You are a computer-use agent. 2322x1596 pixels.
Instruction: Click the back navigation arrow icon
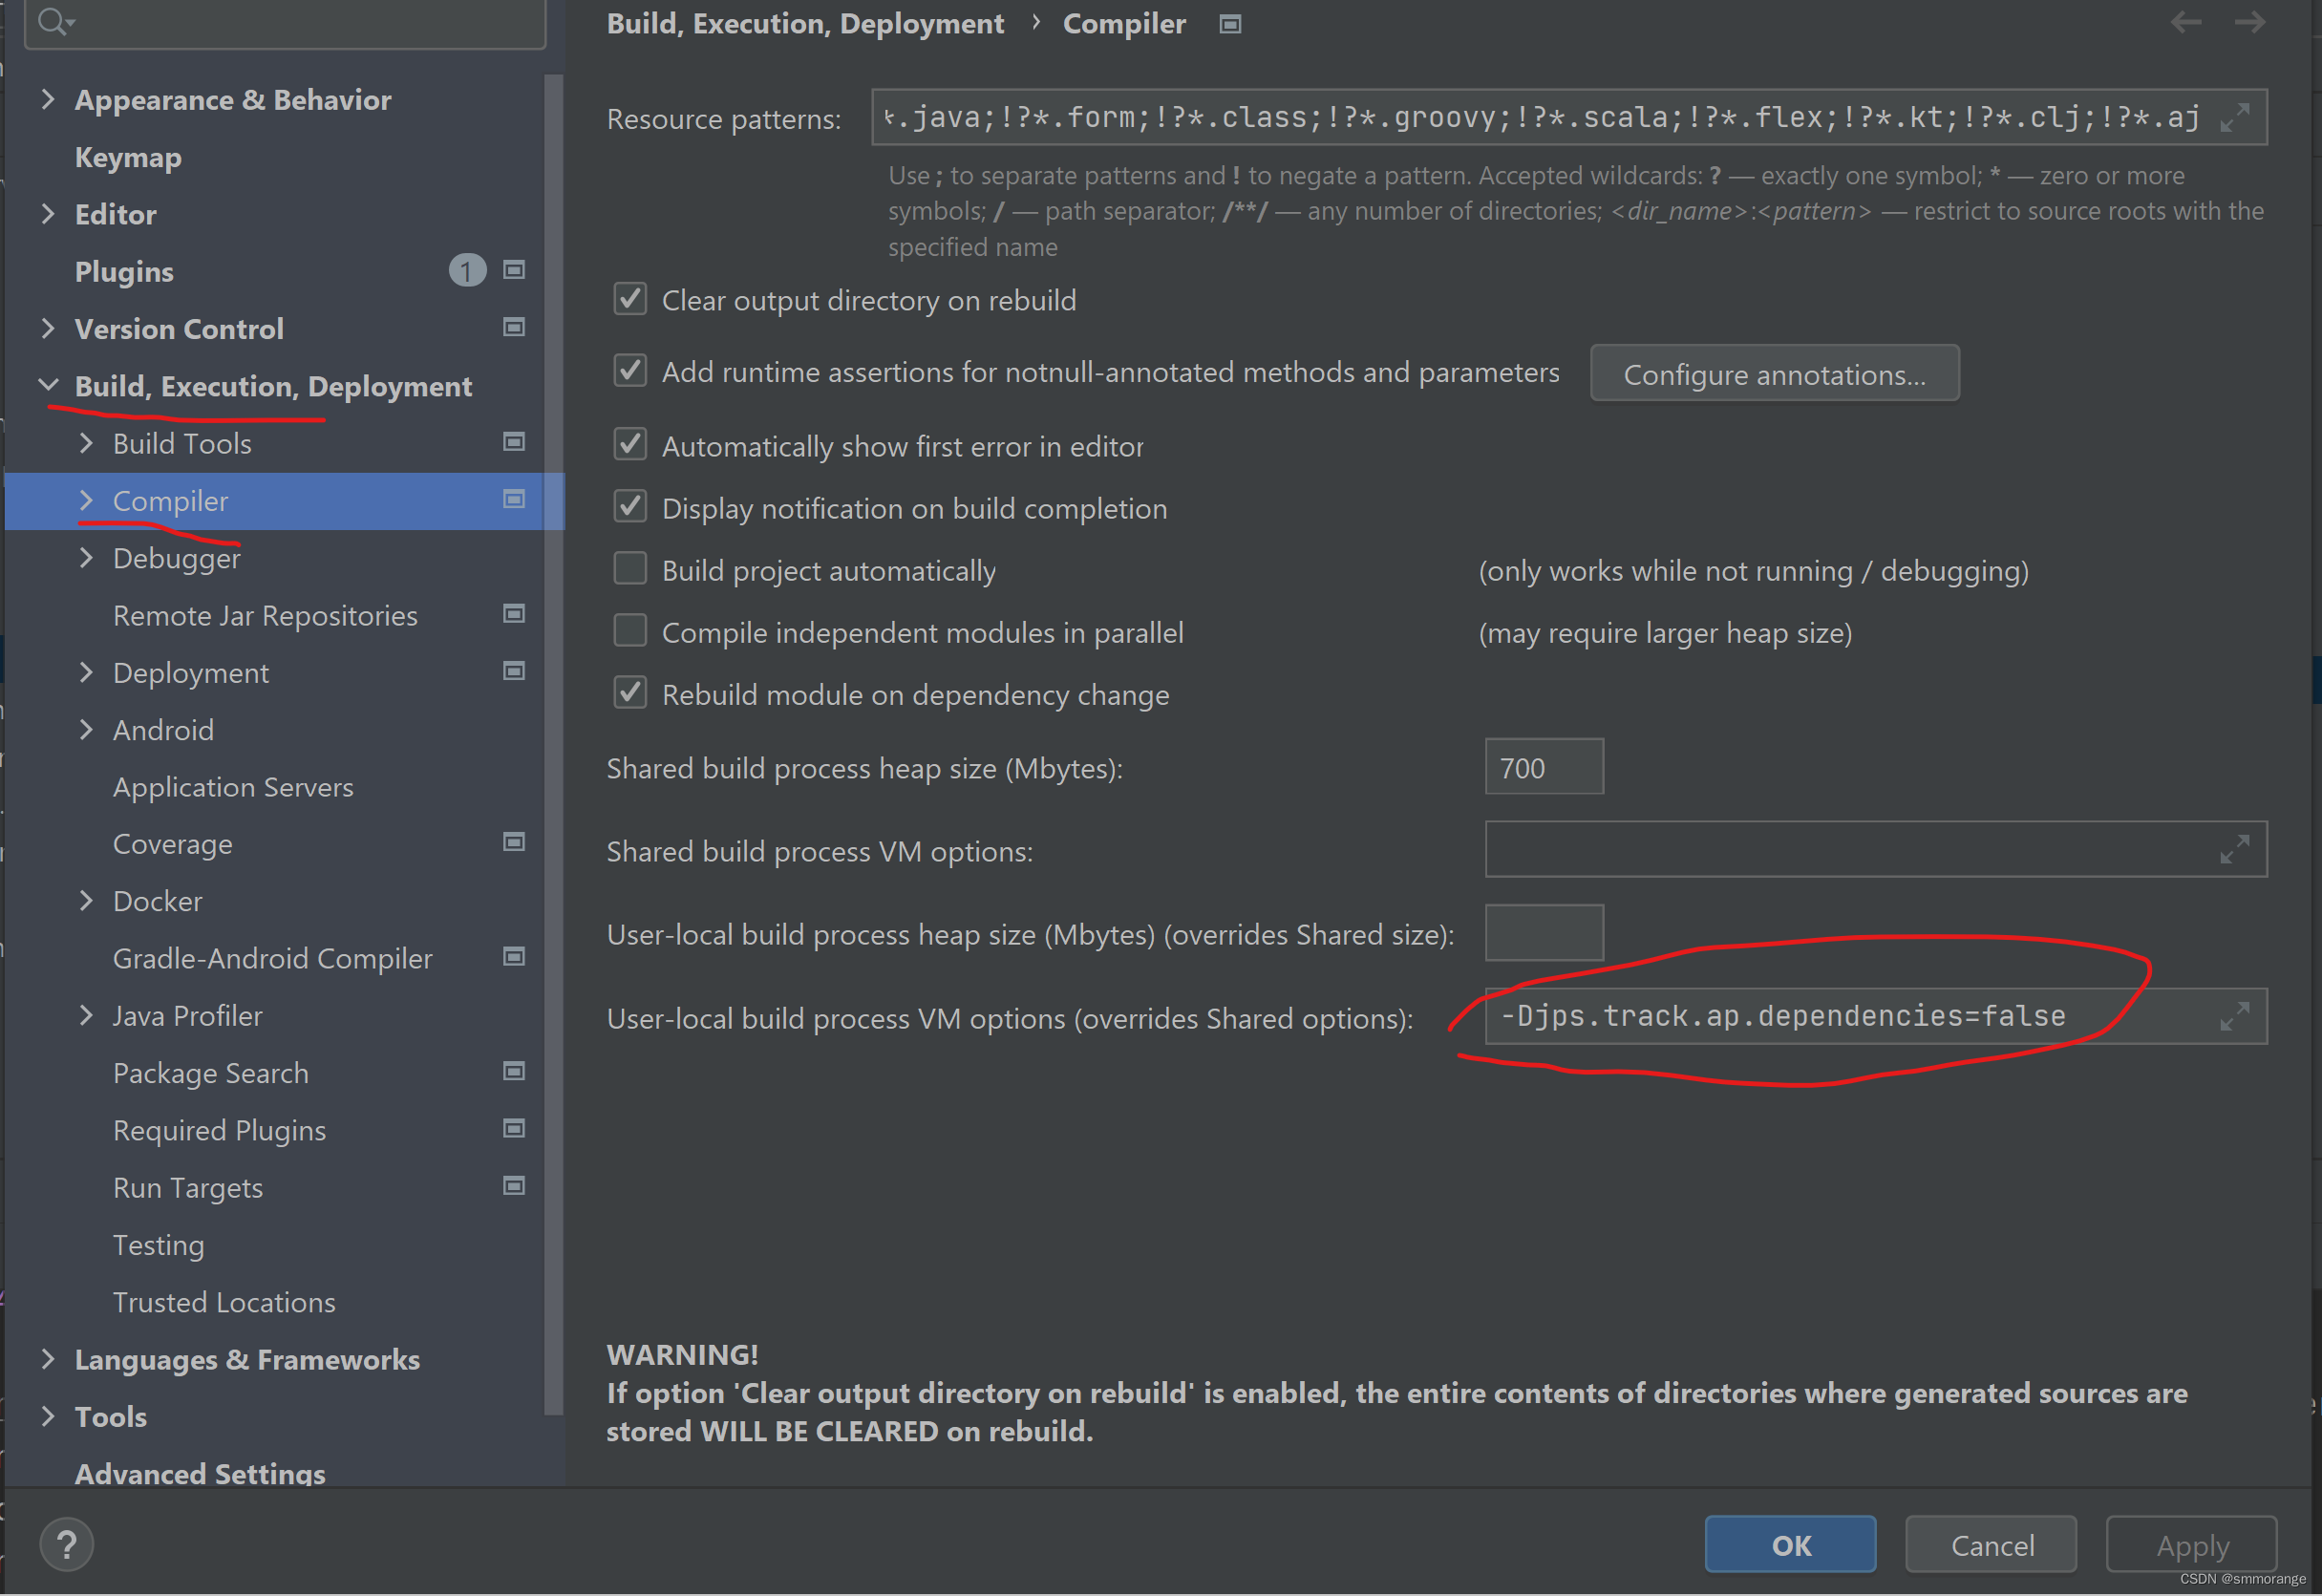pyautogui.click(x=2186, y=22)
